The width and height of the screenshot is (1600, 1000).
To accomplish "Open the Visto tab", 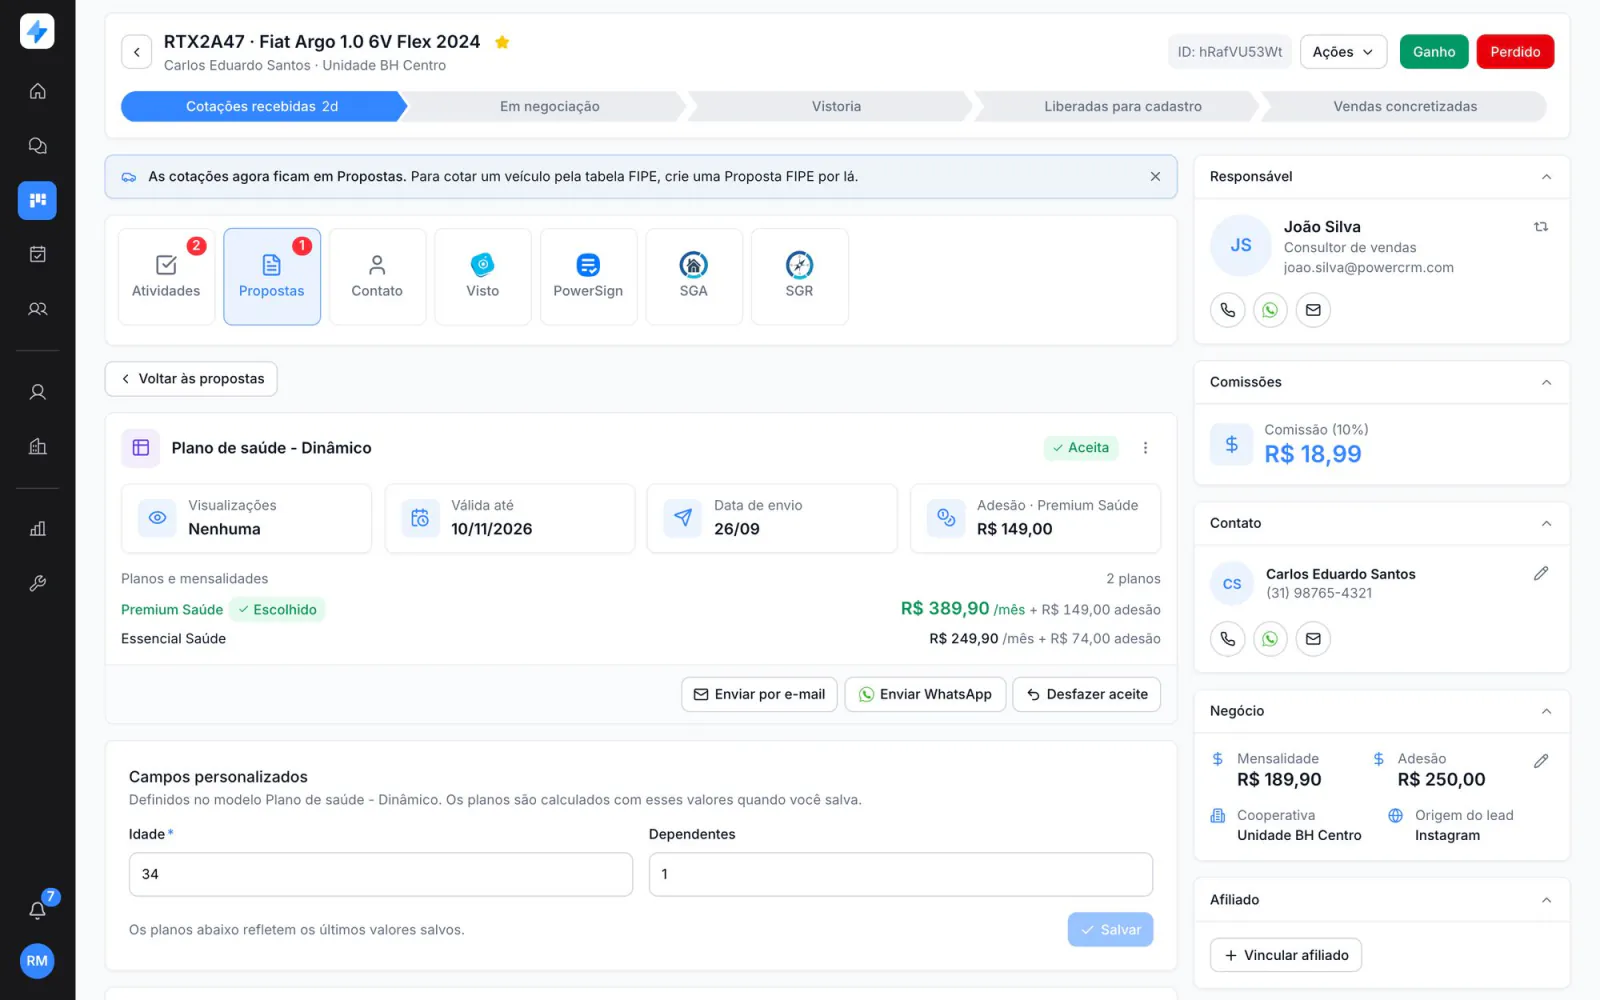I will point(482,277).
